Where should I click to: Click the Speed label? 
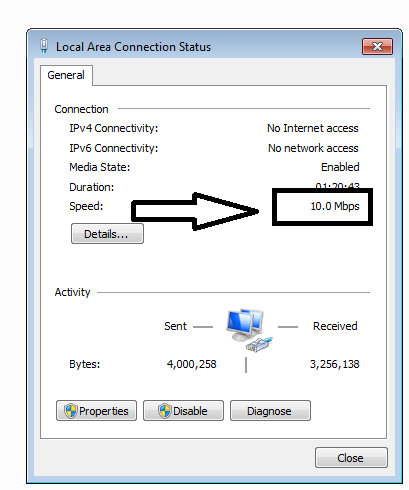[86, 206]
